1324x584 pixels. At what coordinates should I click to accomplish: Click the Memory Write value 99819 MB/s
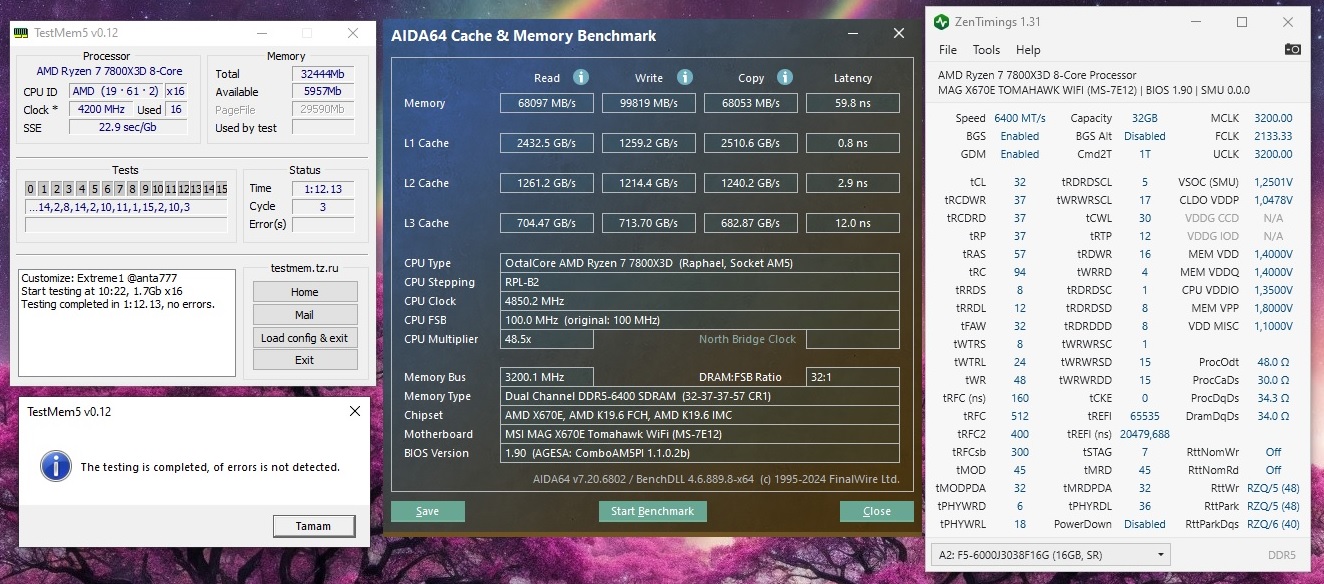tap(649, 103)
